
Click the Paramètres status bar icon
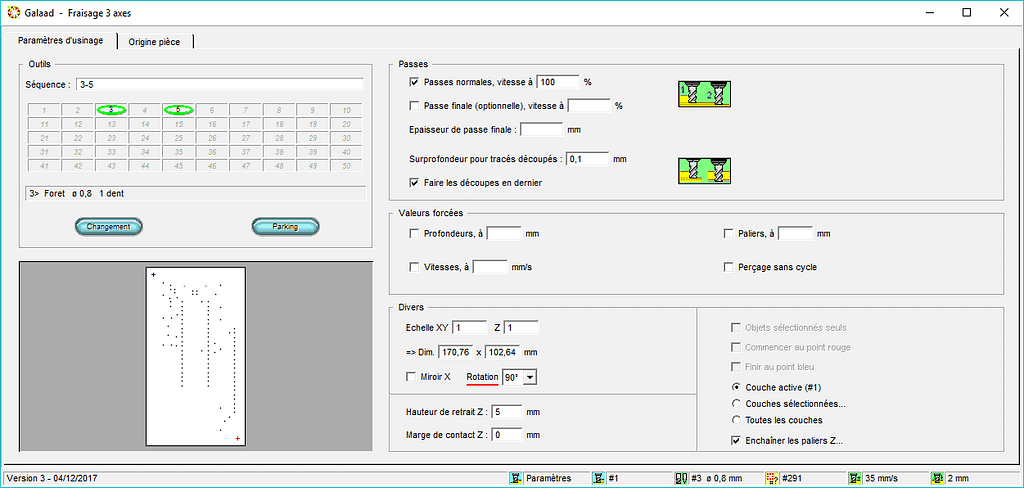515,478
